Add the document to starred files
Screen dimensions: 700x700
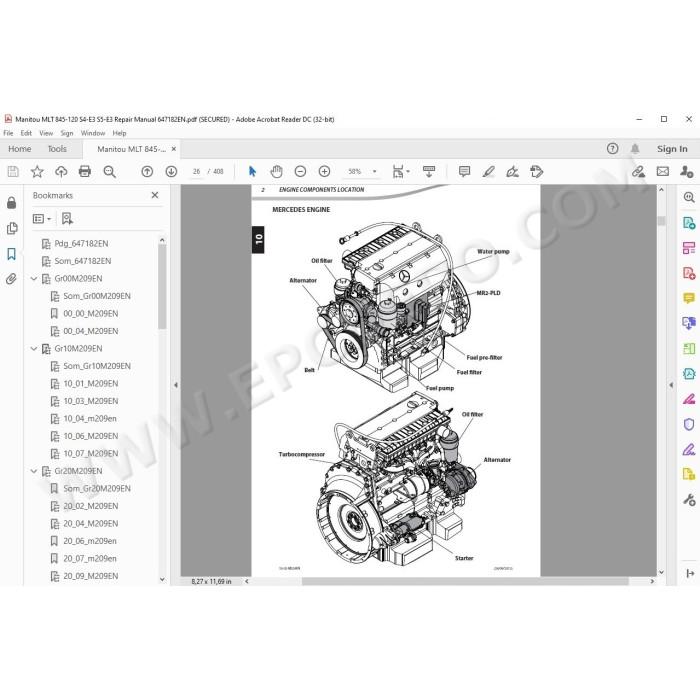(37, 171)
